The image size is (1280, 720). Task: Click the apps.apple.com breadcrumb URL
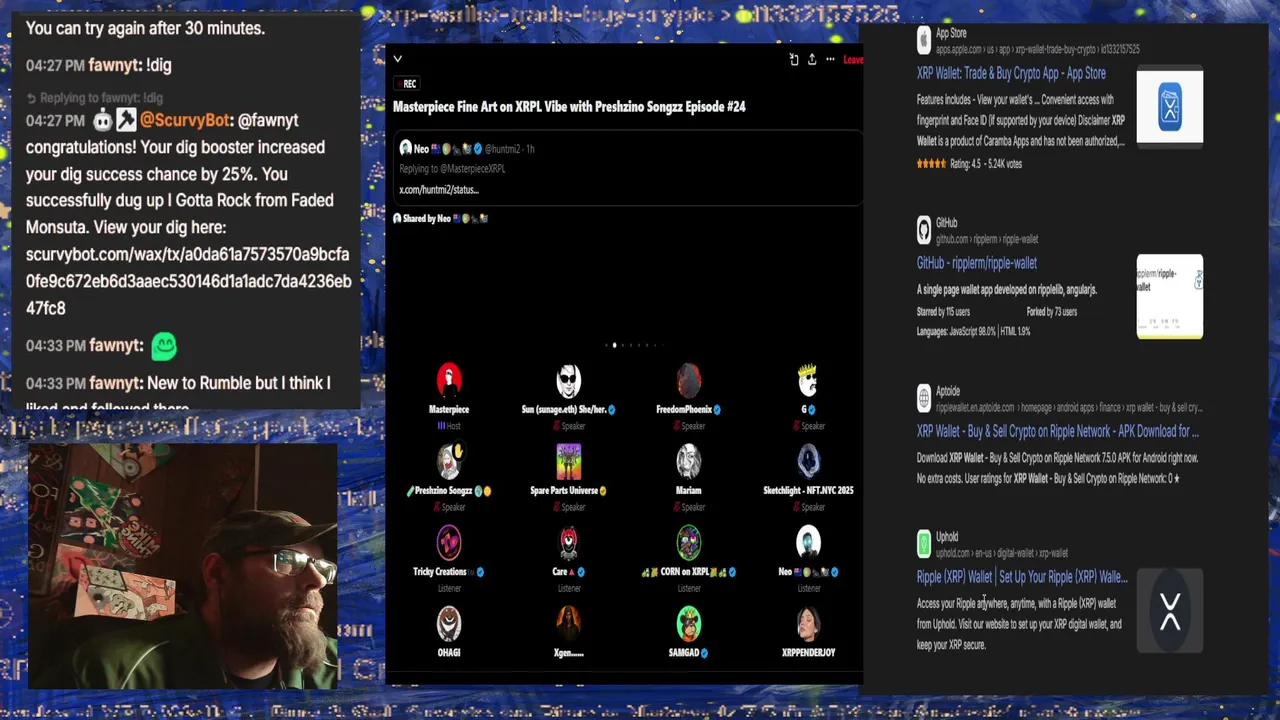(1038, 49)
